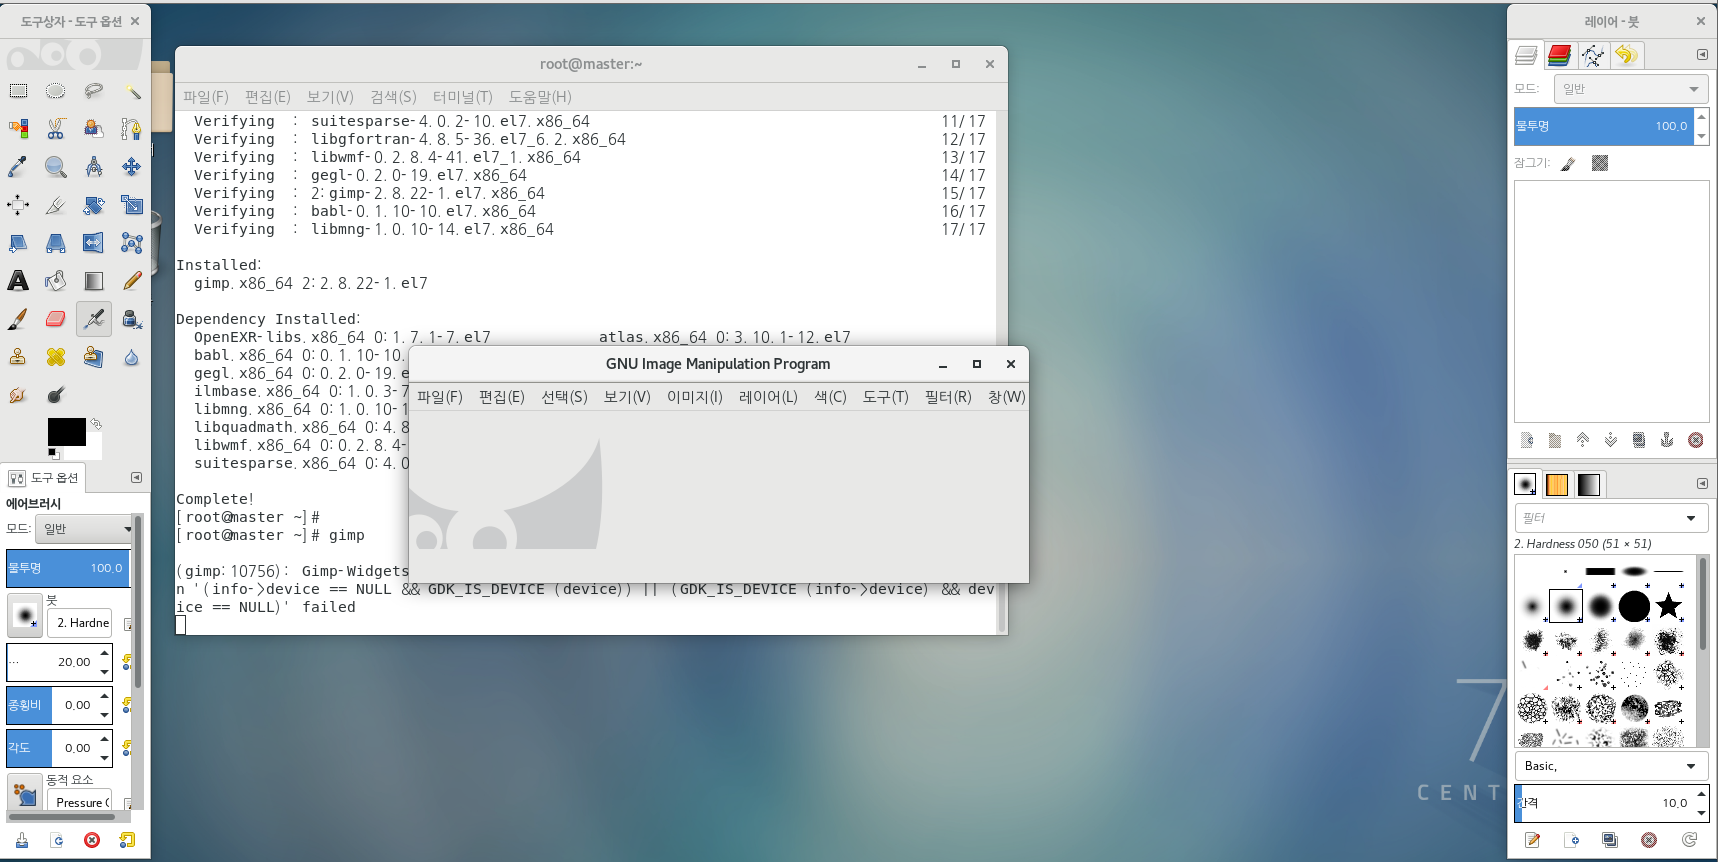The image size is (1718, 862).
Task: Click delete layer button
Action: tap(1696, 440)
